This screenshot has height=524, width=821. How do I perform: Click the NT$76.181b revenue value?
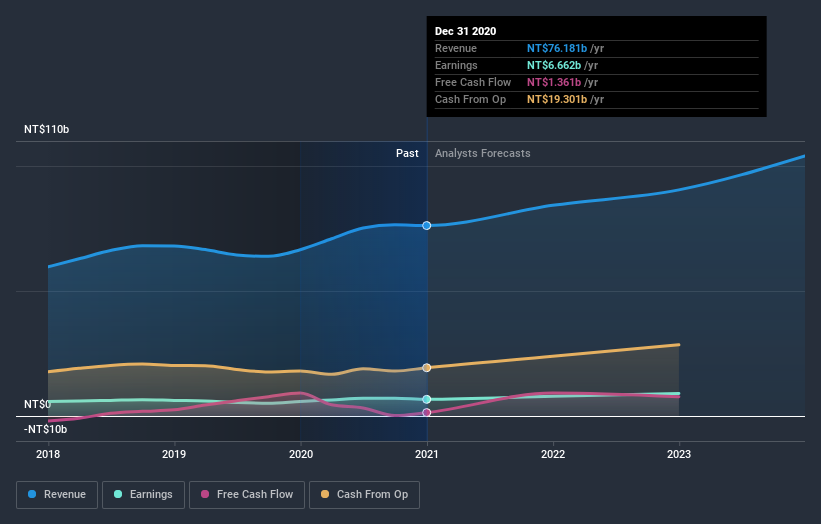pyautogui.click(x=557, y=48)
